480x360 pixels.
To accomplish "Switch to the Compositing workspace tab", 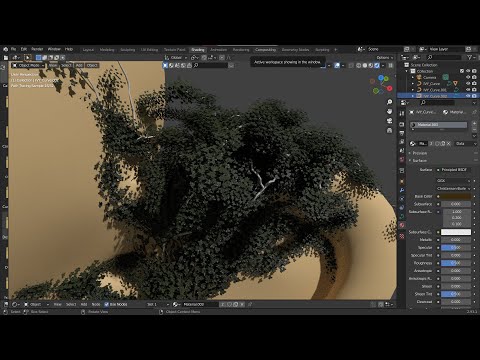I will [265, 50].
